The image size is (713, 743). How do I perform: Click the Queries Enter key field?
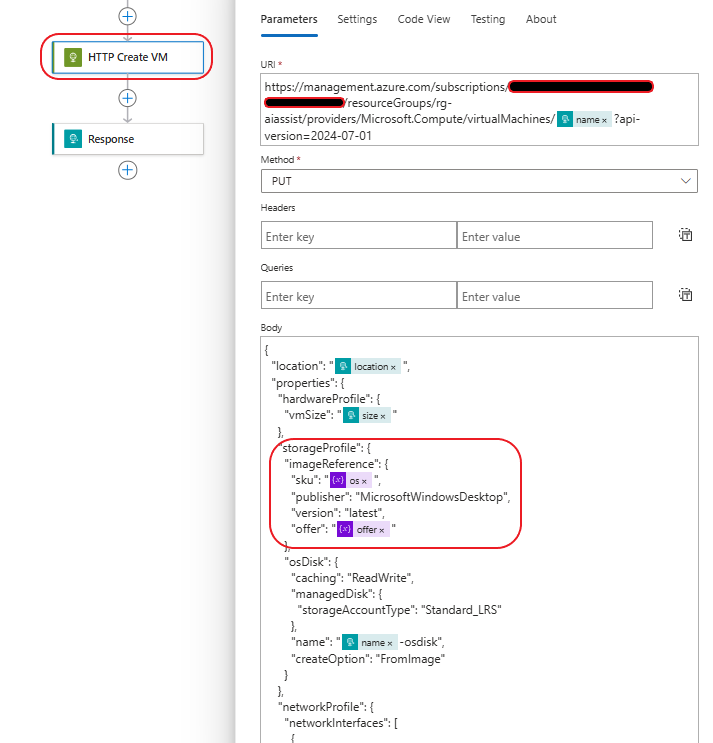pyautogui.click(x=359, y=295)
